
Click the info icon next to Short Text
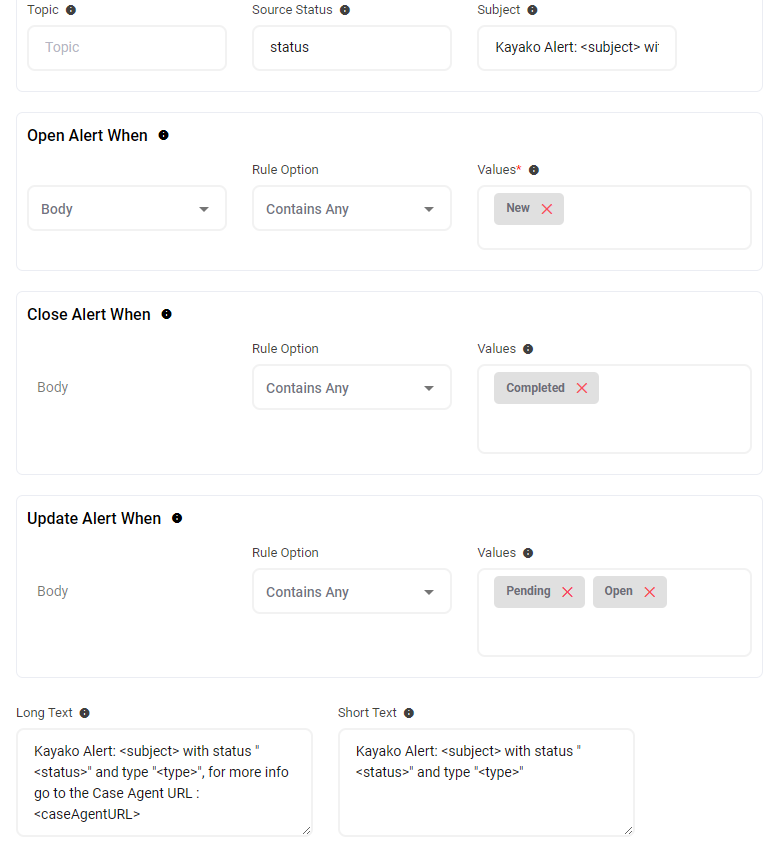coord(409,713)
